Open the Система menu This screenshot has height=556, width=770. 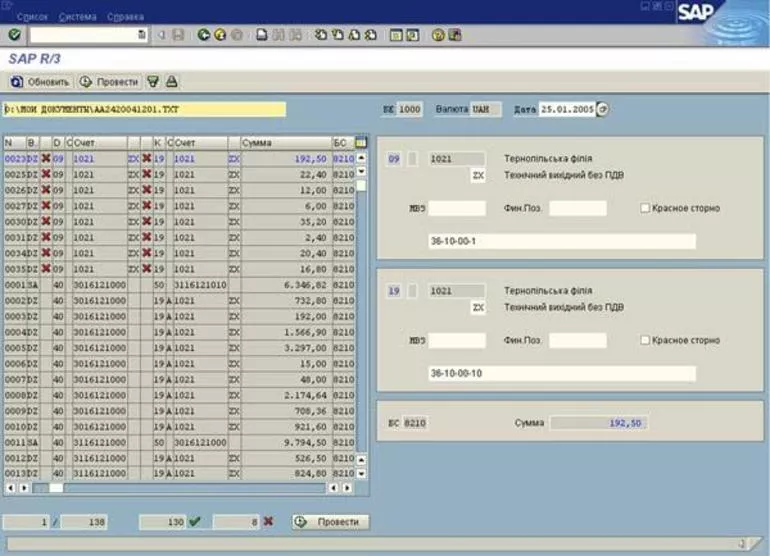click(78, 17)
